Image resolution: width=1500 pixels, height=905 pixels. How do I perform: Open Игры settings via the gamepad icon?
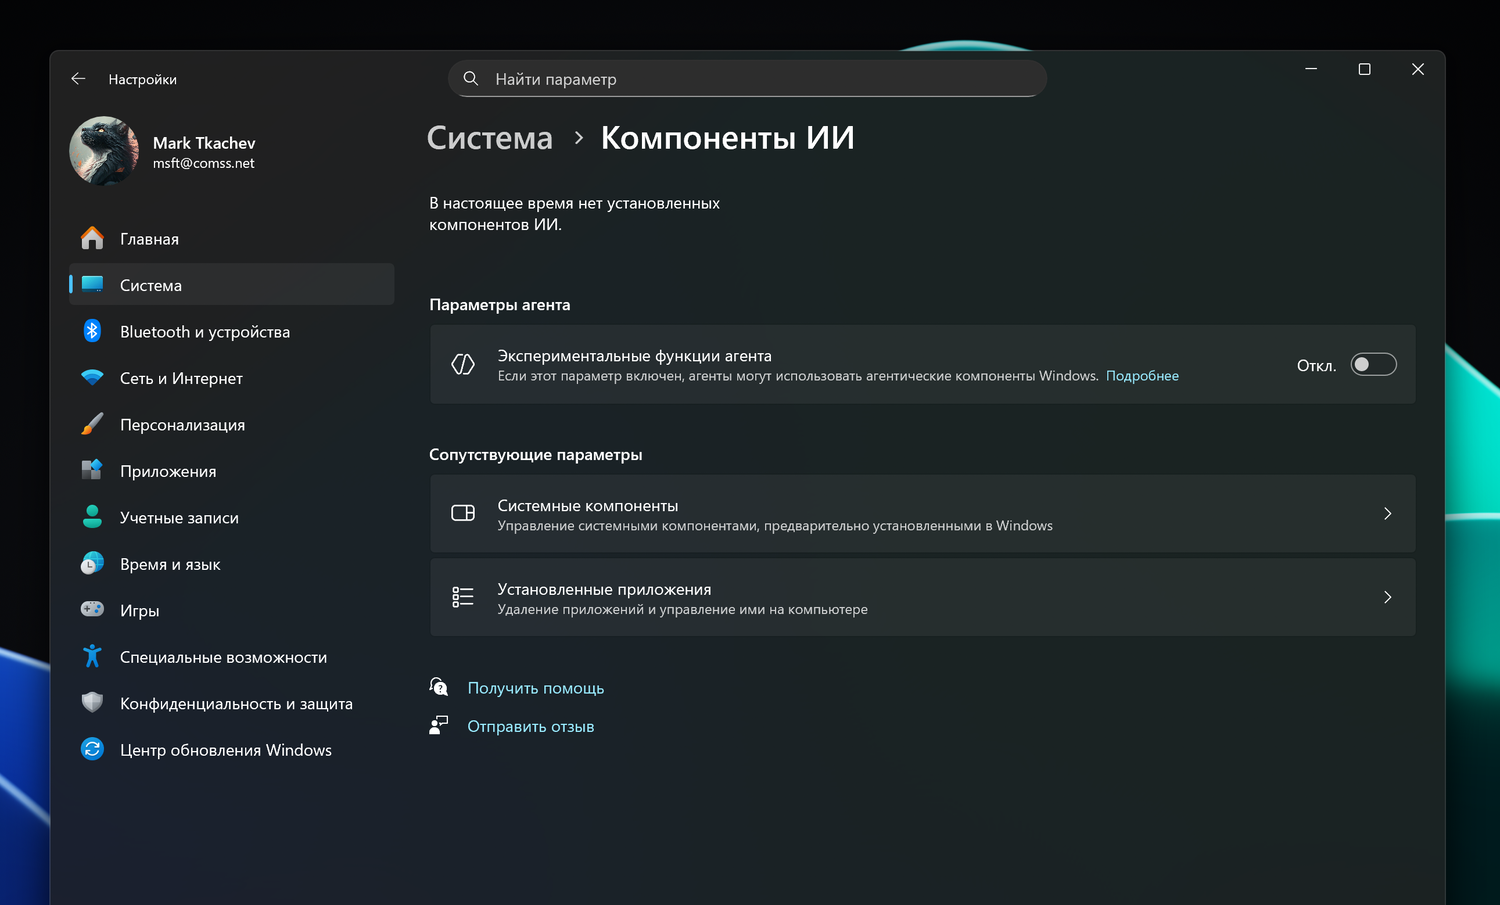coord(91,610)
